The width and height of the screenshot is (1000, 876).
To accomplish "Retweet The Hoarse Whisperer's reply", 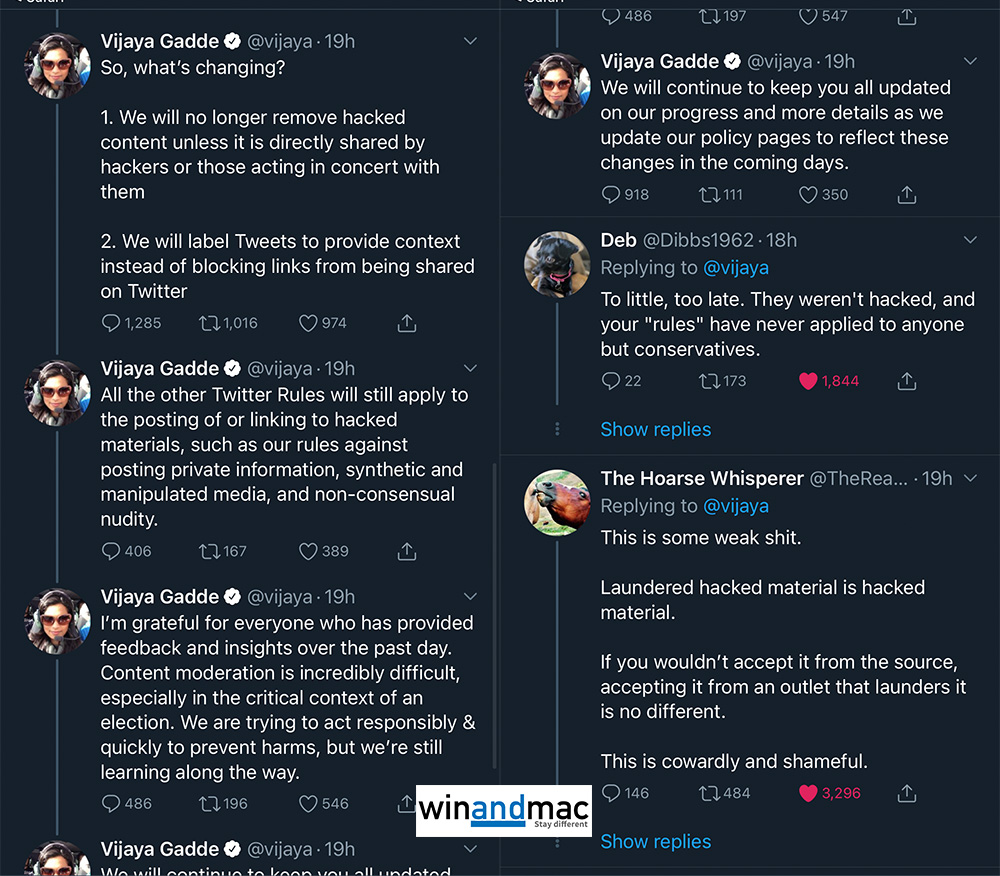I will [x=709, y=793].
